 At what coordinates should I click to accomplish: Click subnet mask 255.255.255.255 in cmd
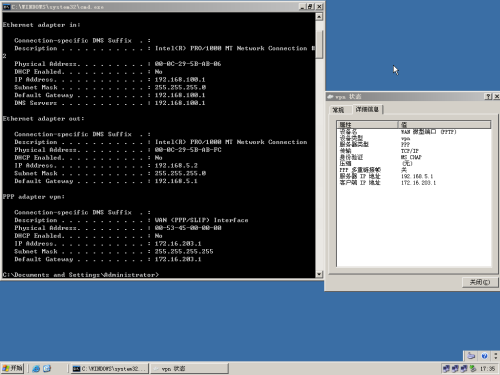tap(184, 251)
